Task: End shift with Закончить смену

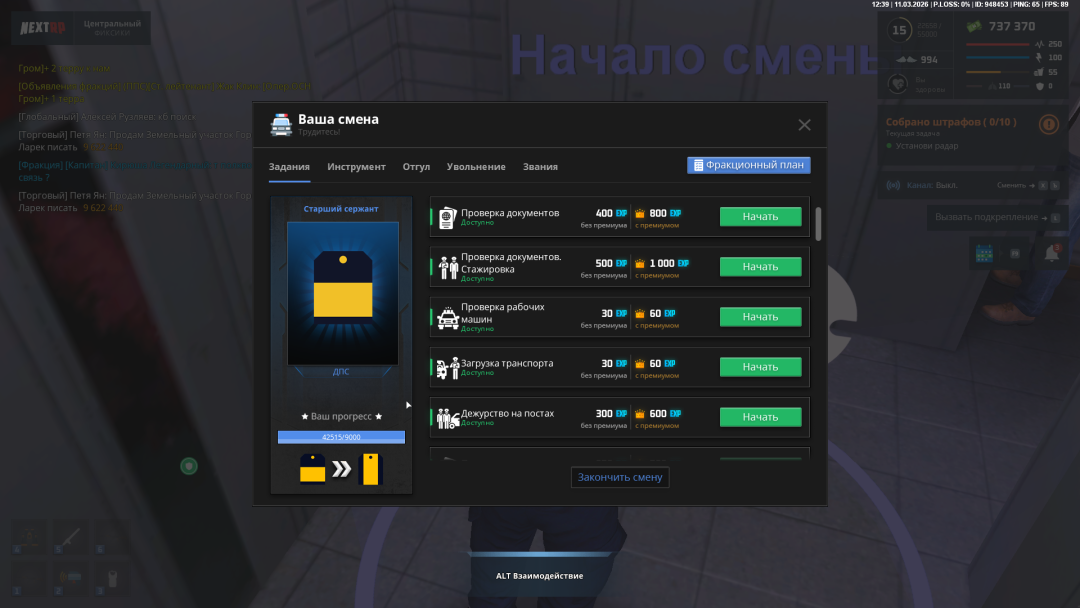Action: pyautogui.click(x=620, y=477)
